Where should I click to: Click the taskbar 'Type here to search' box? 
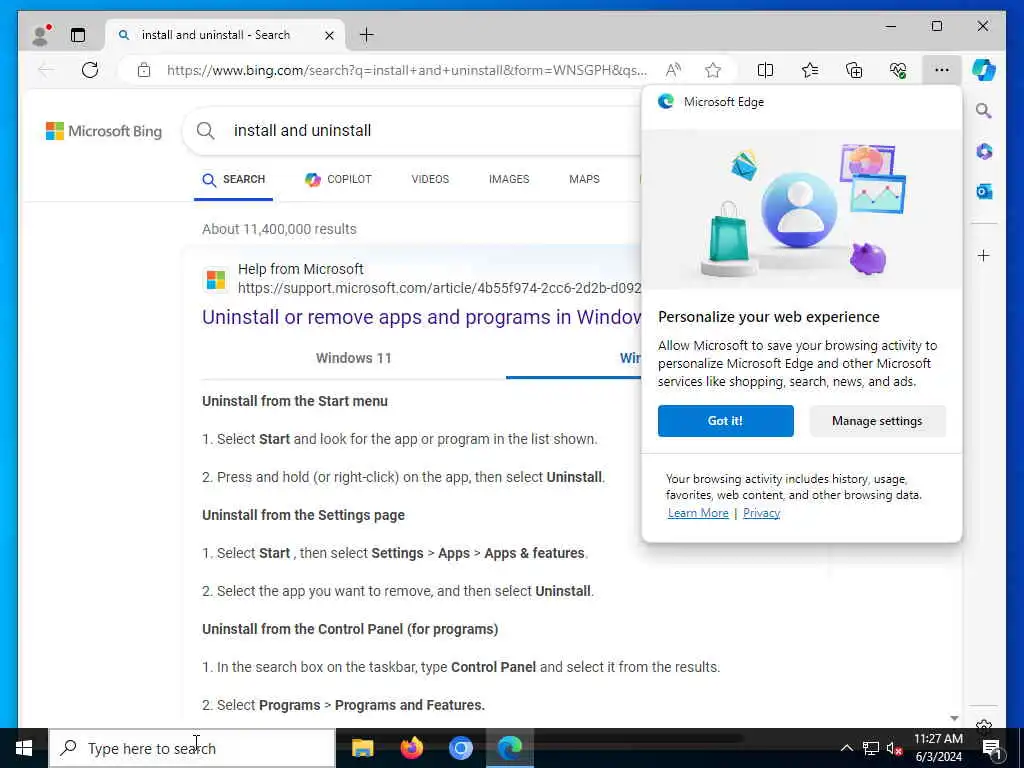192,748
